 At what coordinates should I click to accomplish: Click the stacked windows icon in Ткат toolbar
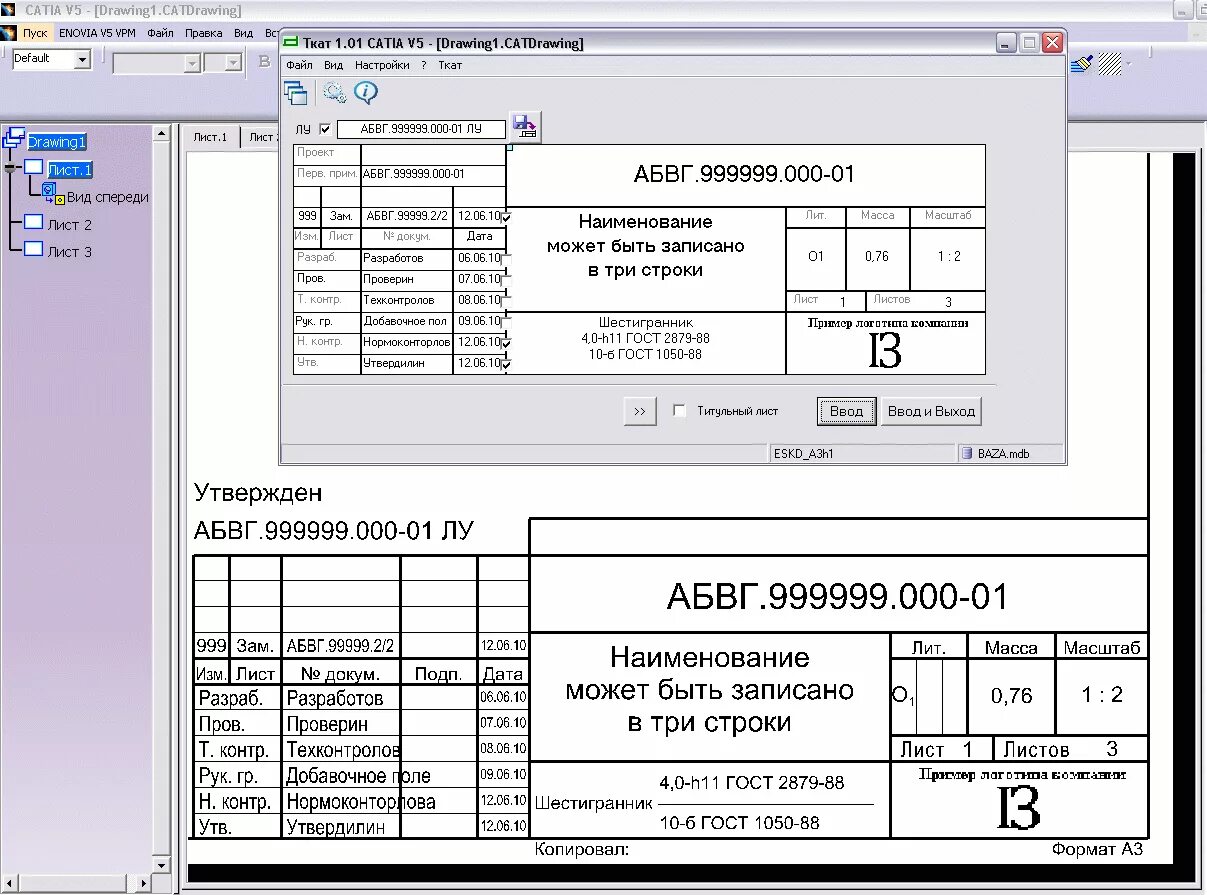pos(296,93)
